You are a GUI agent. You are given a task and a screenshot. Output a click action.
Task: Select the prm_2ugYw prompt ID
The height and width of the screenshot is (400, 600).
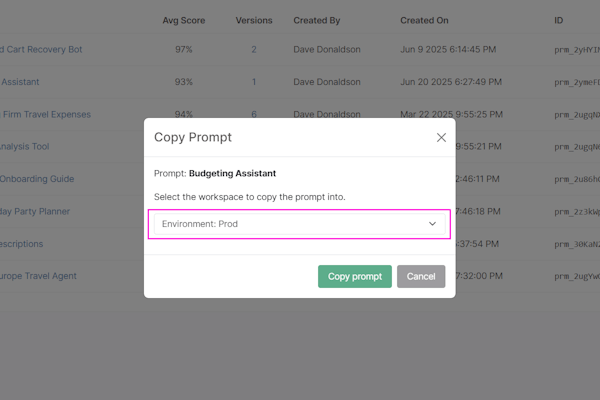pyautogui.click(x=577, y=276)
